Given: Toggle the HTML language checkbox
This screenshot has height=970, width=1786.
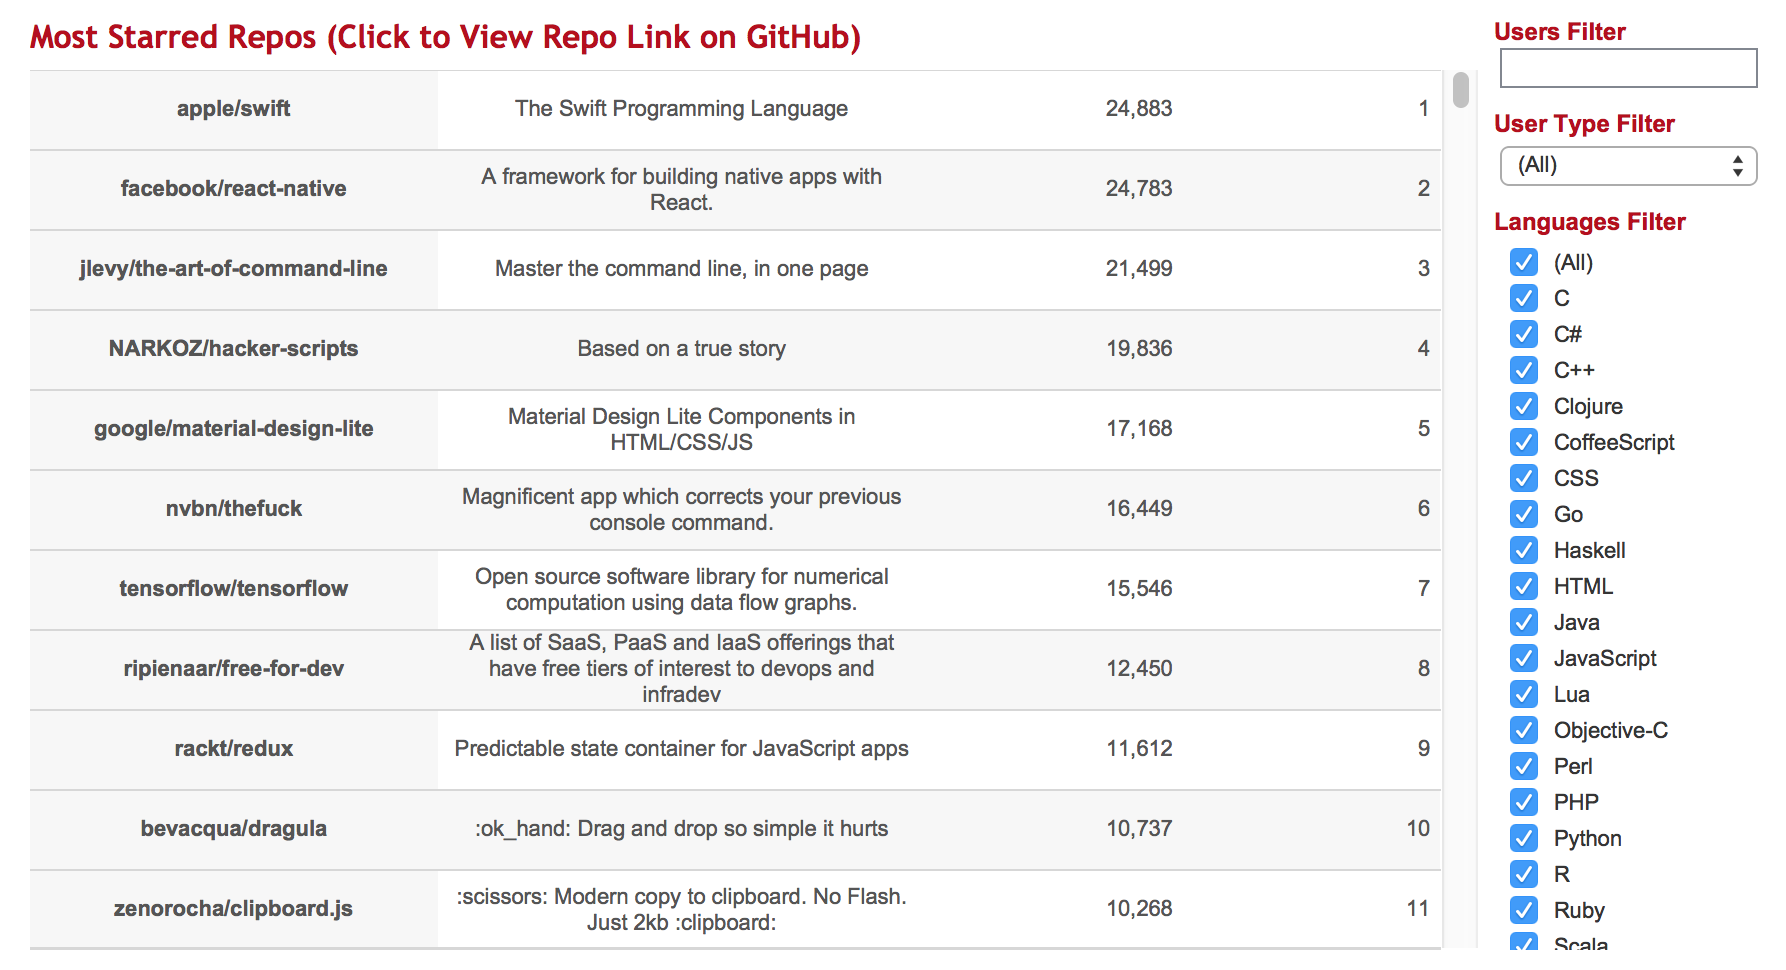Looking at the screenshot, I should coord(1524,586).
